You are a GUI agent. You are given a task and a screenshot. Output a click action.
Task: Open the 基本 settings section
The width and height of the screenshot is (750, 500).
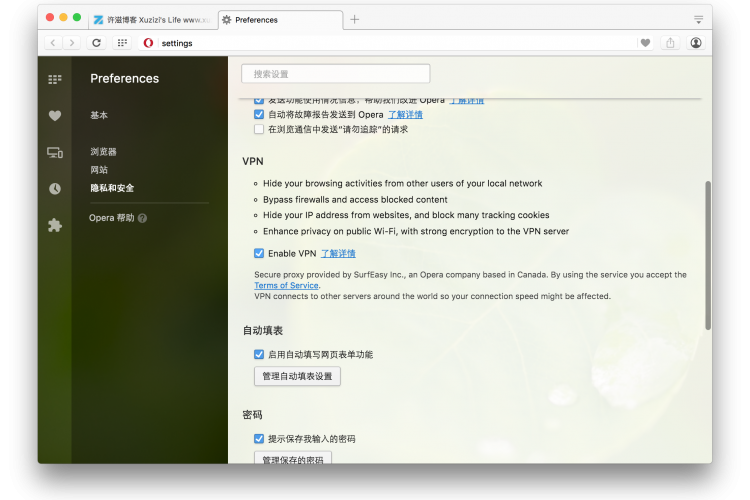pos(99,115)
